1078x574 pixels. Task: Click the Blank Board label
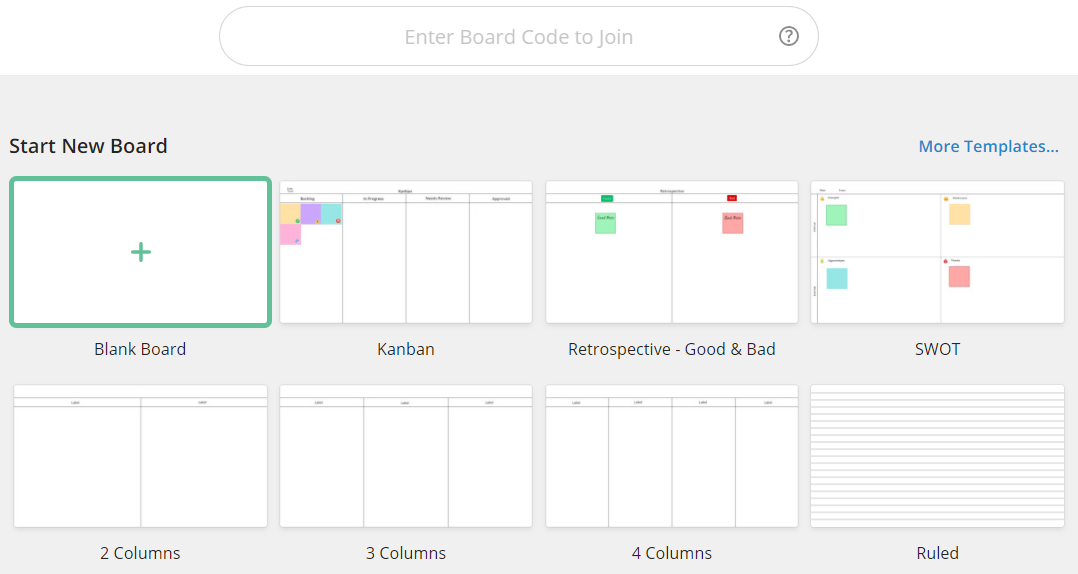click(140, 349)
